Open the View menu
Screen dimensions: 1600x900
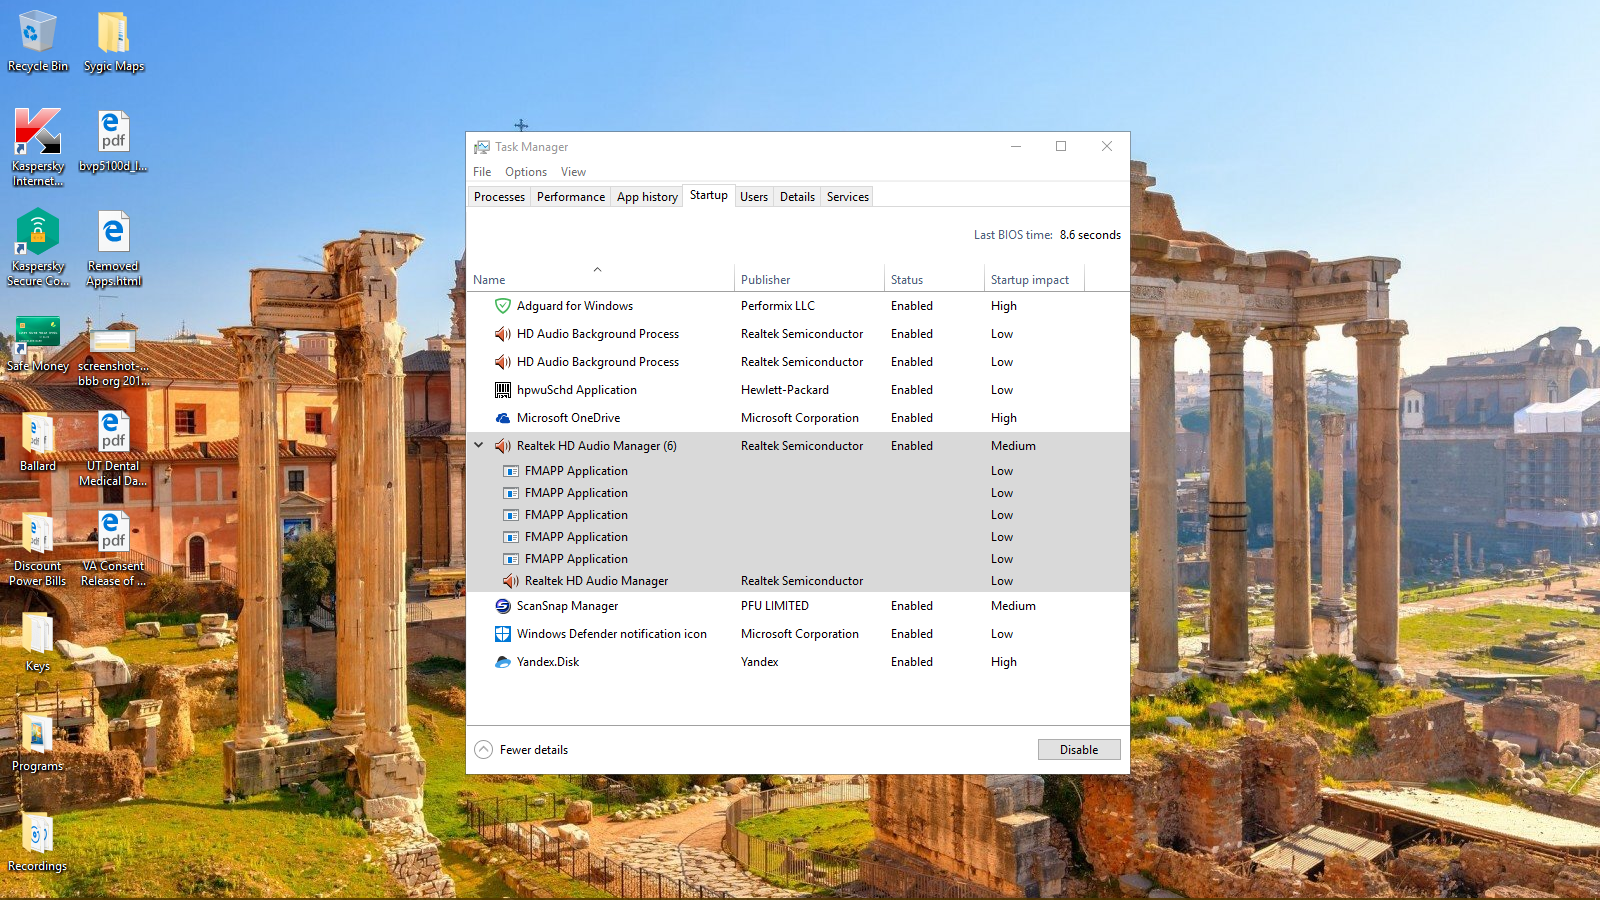[x=573, y=172]
